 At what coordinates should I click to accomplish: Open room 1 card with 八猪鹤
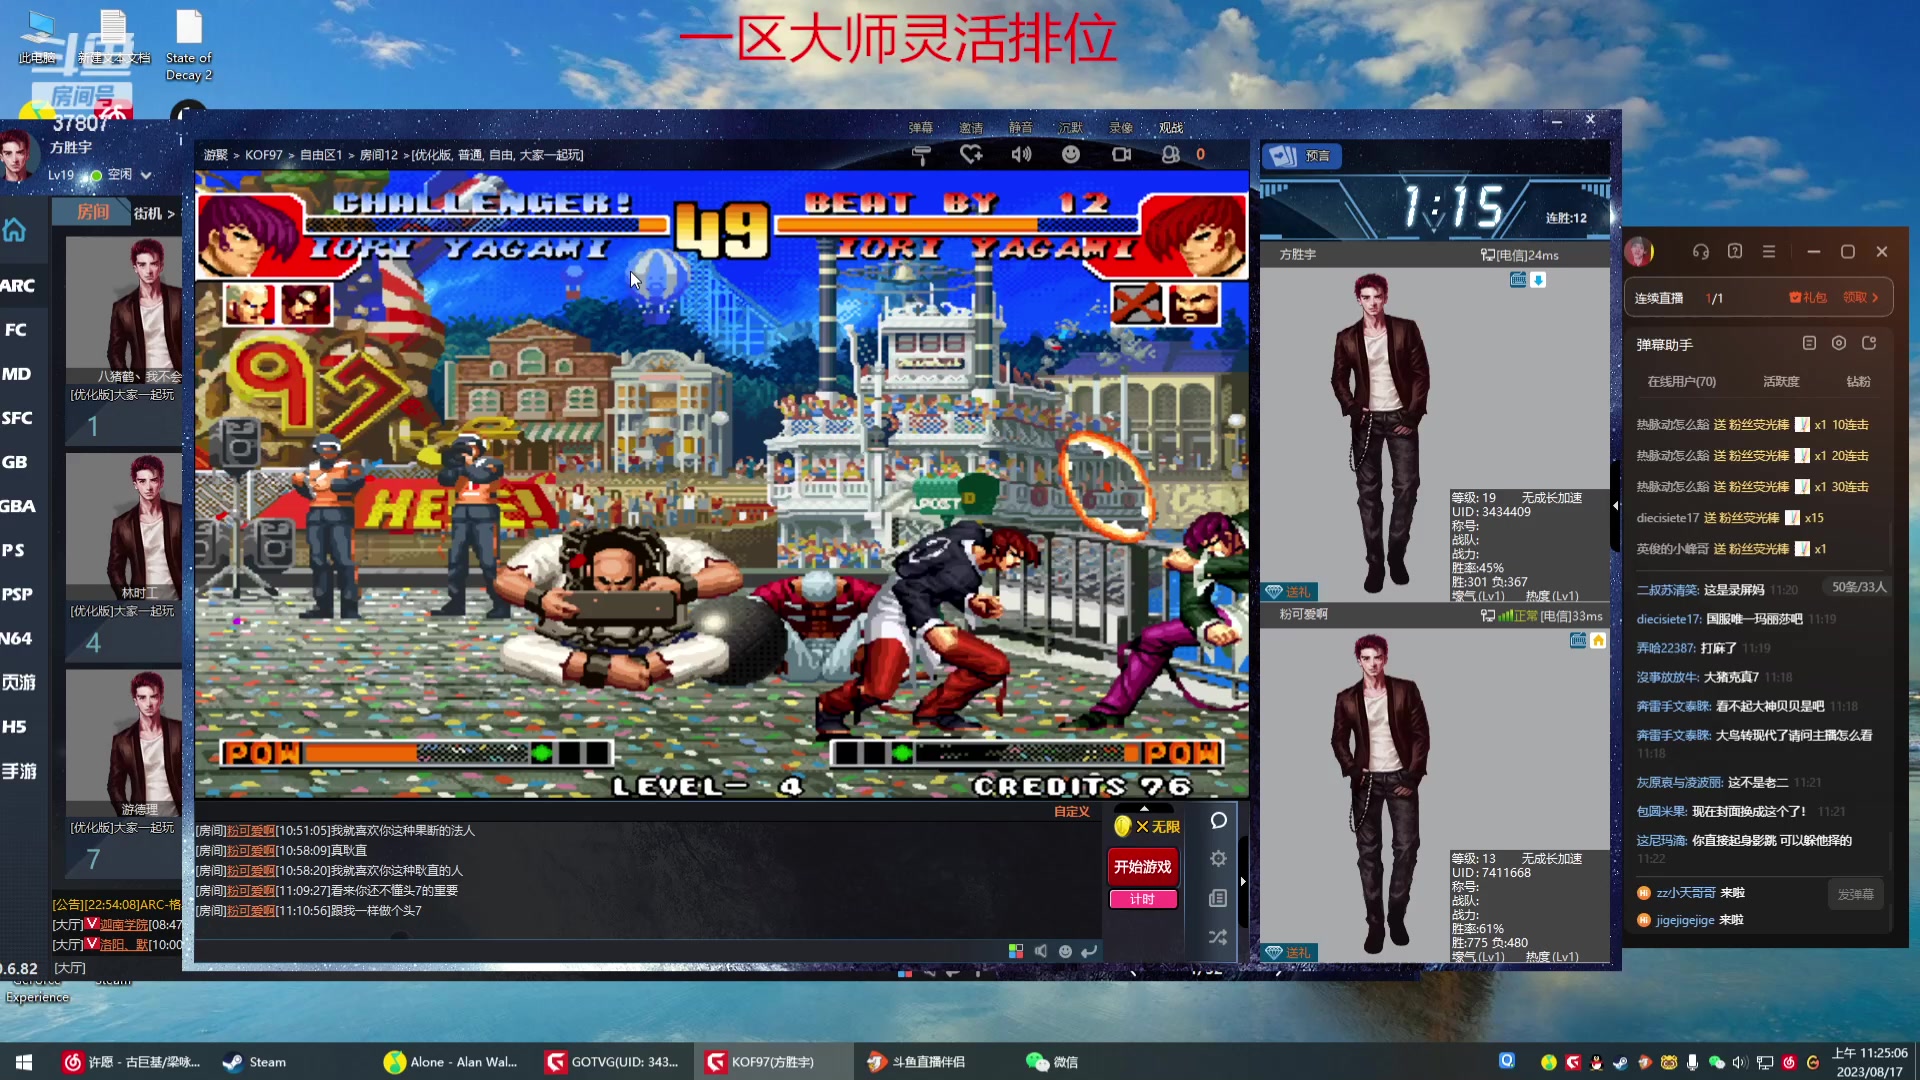click(124, 340)
